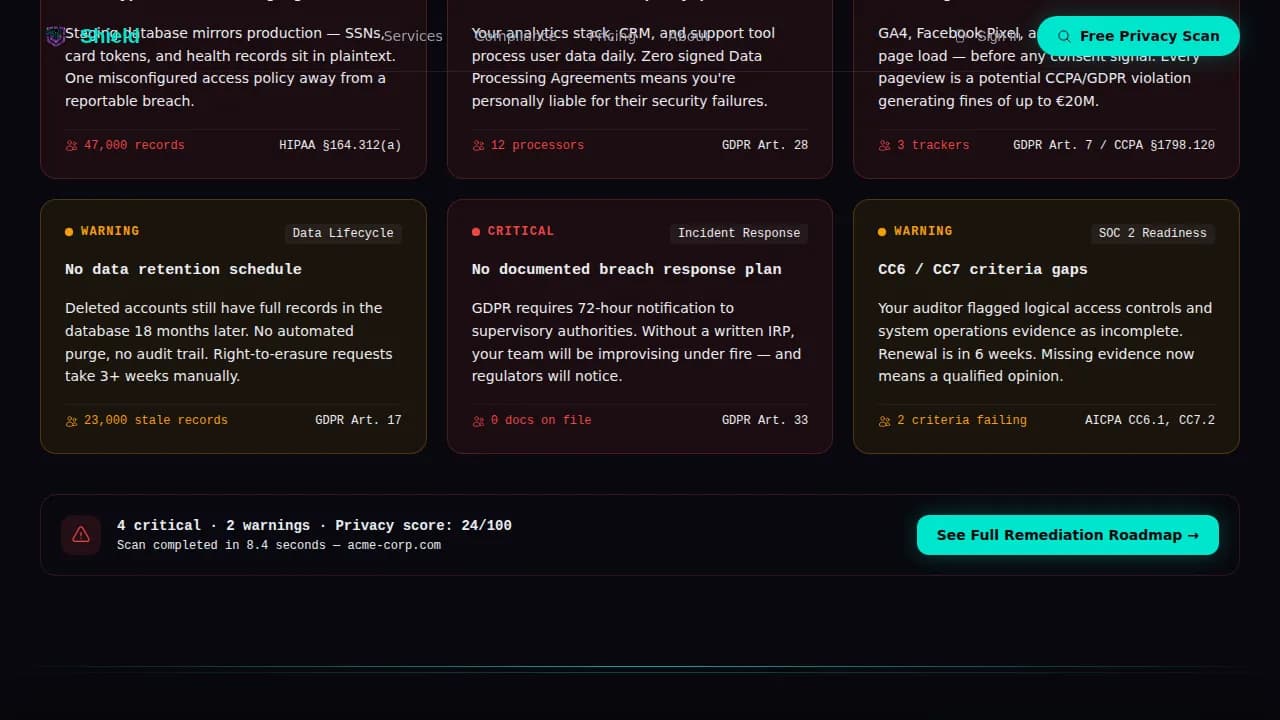This screenshot has height=720, width=1280.
Task: Click the 23,000 stale records count
Action: (156, 420)
